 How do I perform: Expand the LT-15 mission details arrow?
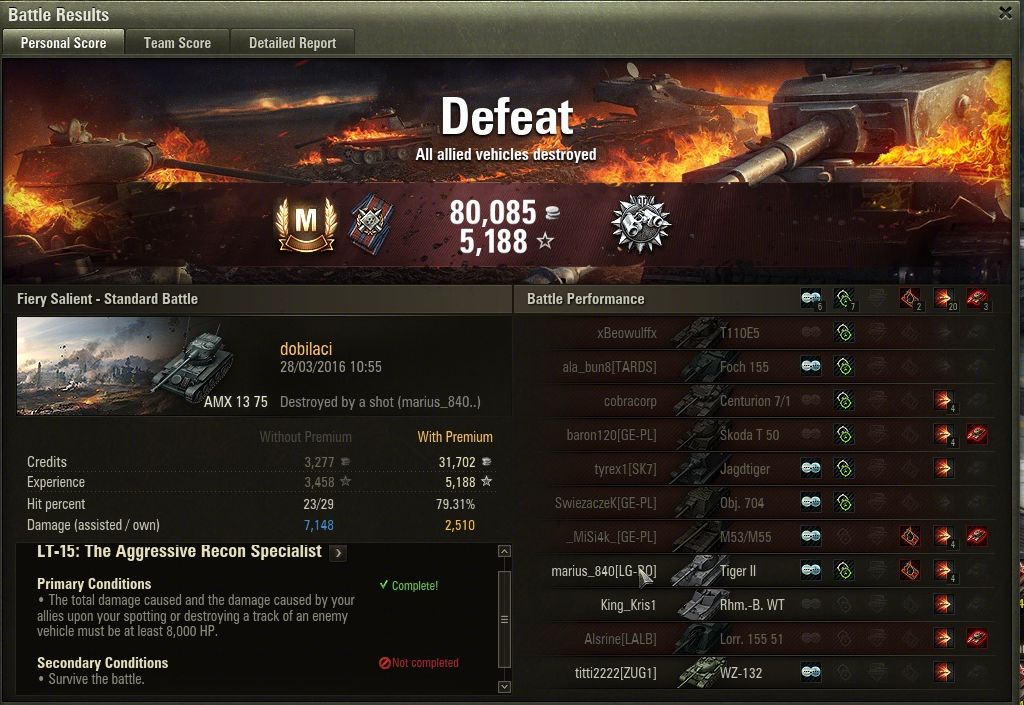click(x=338, y=553)
